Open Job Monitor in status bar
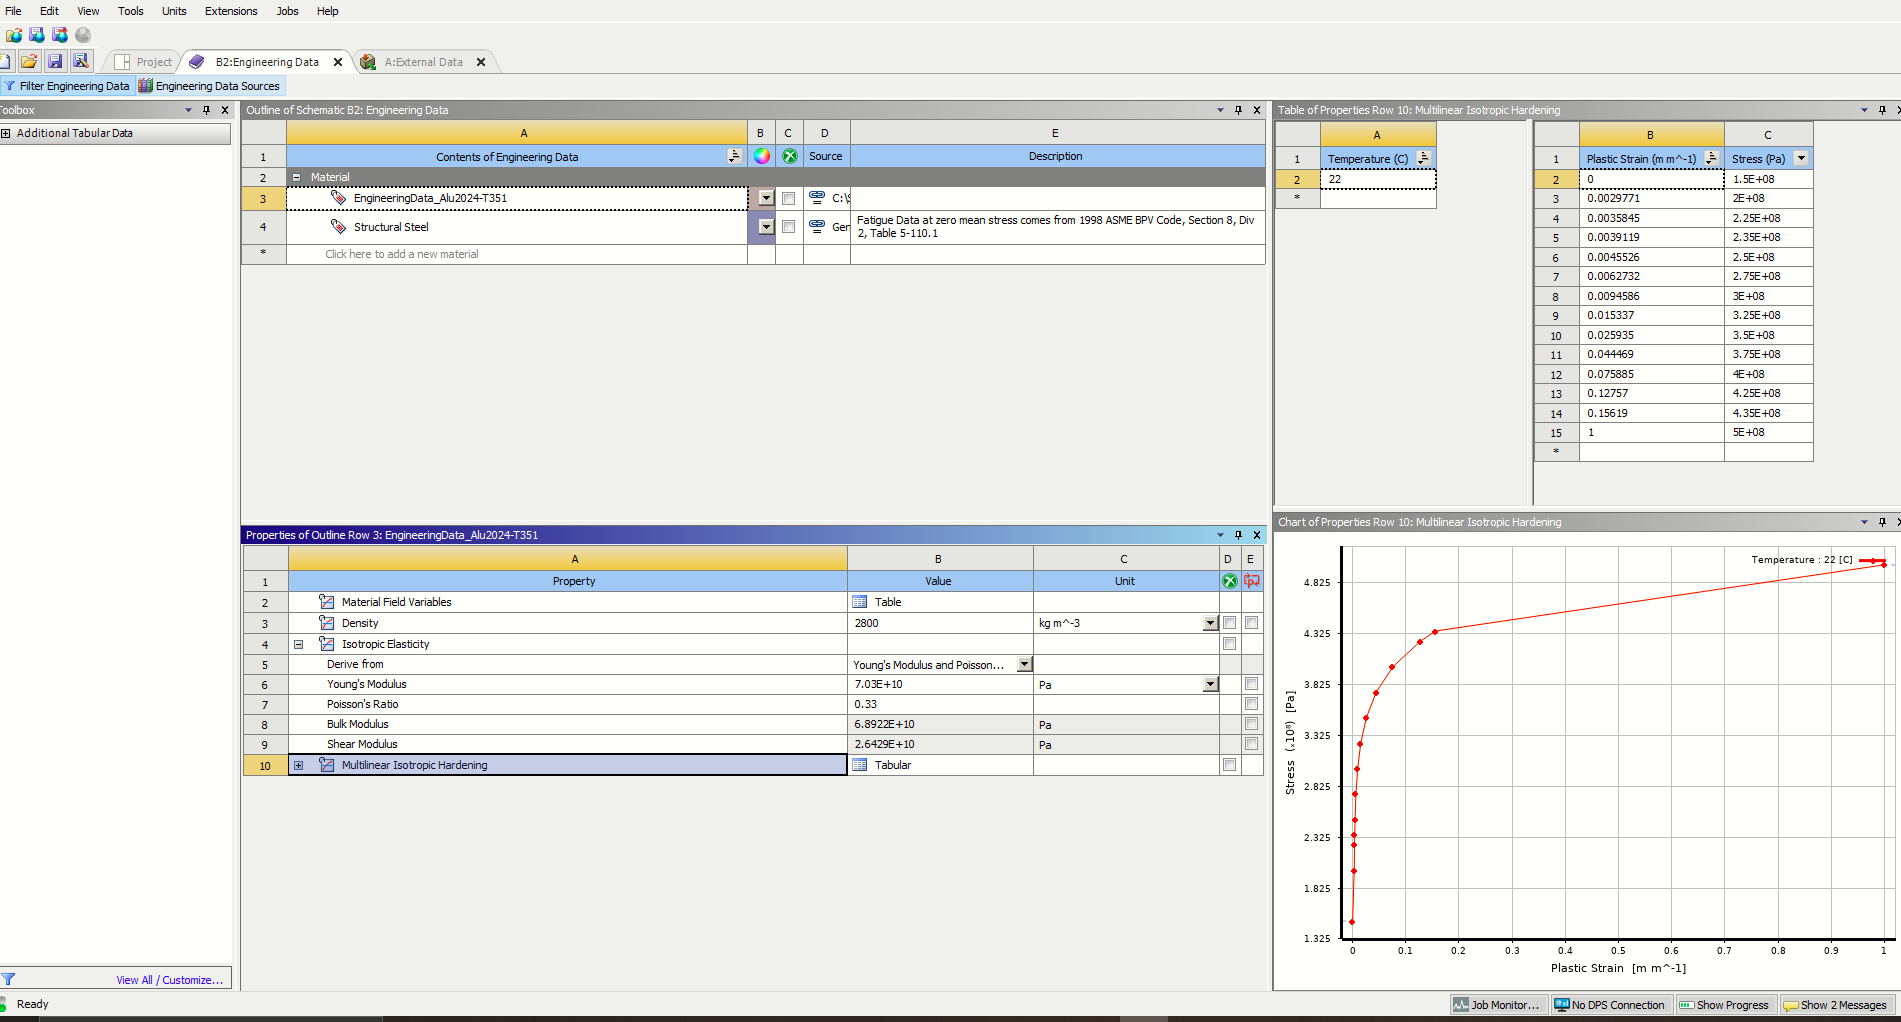The image size is (1901, 1022). pyautogui.click(x=1497, y=1005)
